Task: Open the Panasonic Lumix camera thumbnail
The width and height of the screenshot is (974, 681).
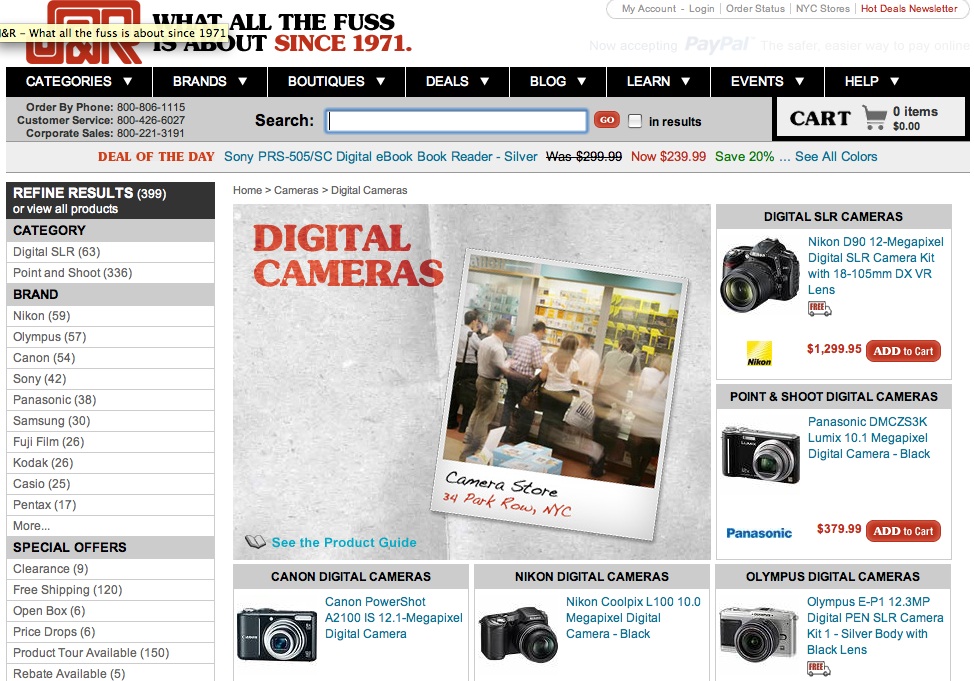Action: [x=760, y=455]
